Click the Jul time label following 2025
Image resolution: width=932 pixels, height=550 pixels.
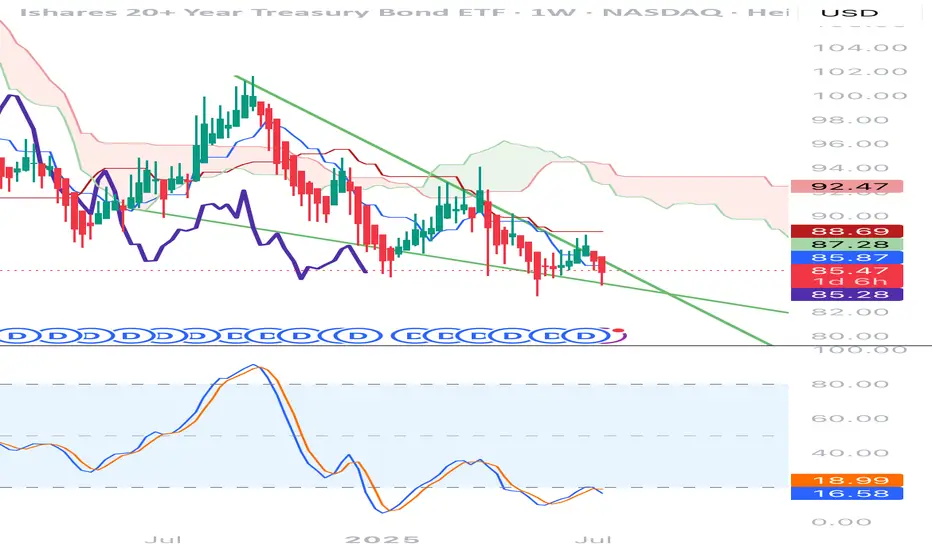[593, 539]
